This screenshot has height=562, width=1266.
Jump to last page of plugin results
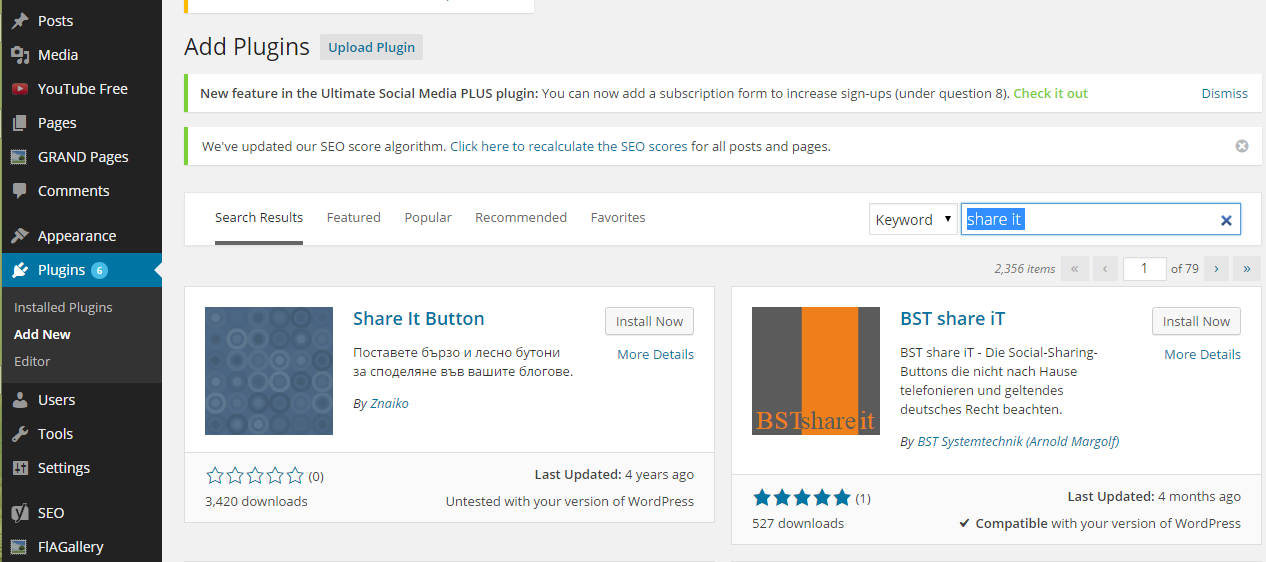pyautogui.click(x=1247, y=268)
